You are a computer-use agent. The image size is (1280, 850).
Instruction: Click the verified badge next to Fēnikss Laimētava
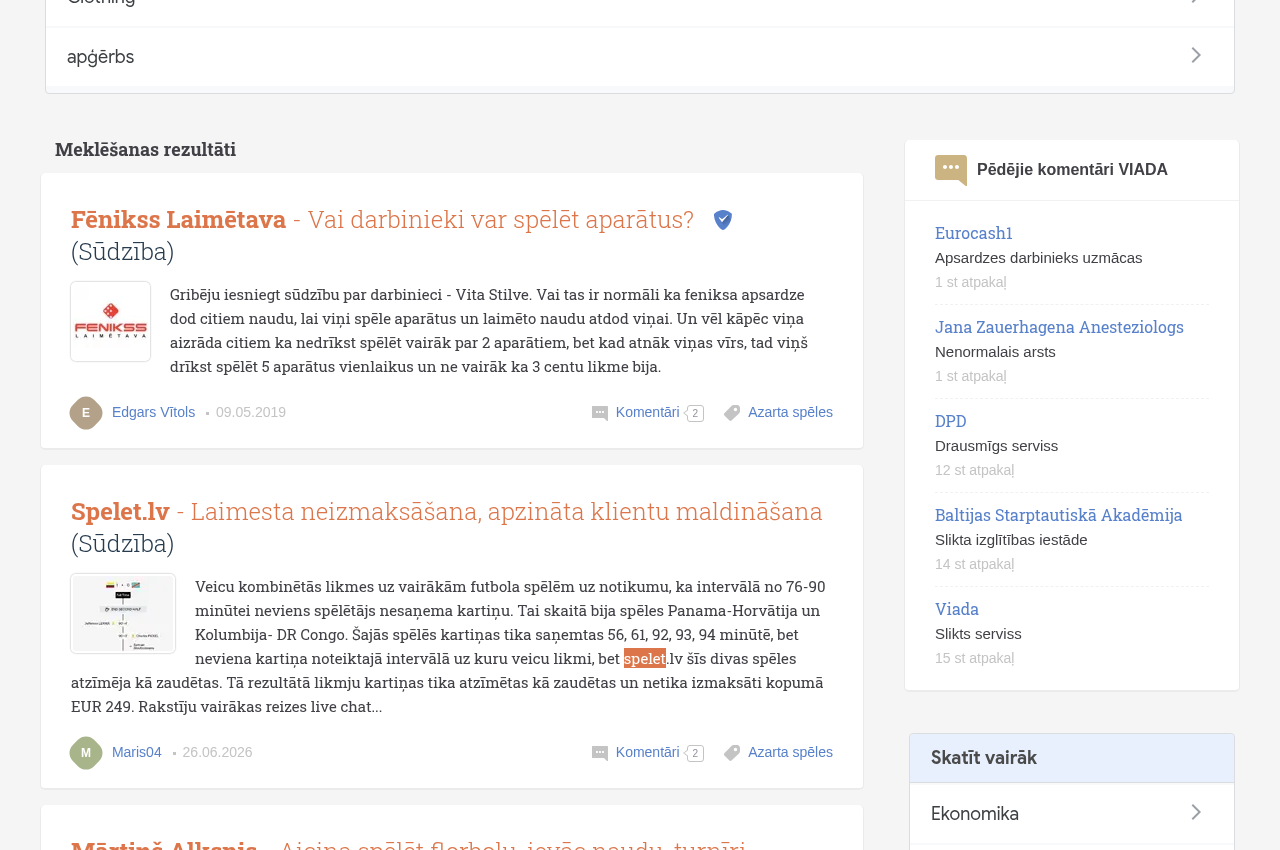point(723,220)
